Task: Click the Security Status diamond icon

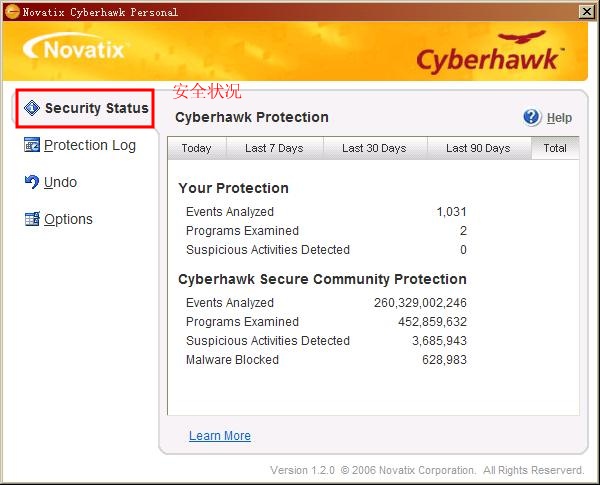Action: tap(32, 108)
